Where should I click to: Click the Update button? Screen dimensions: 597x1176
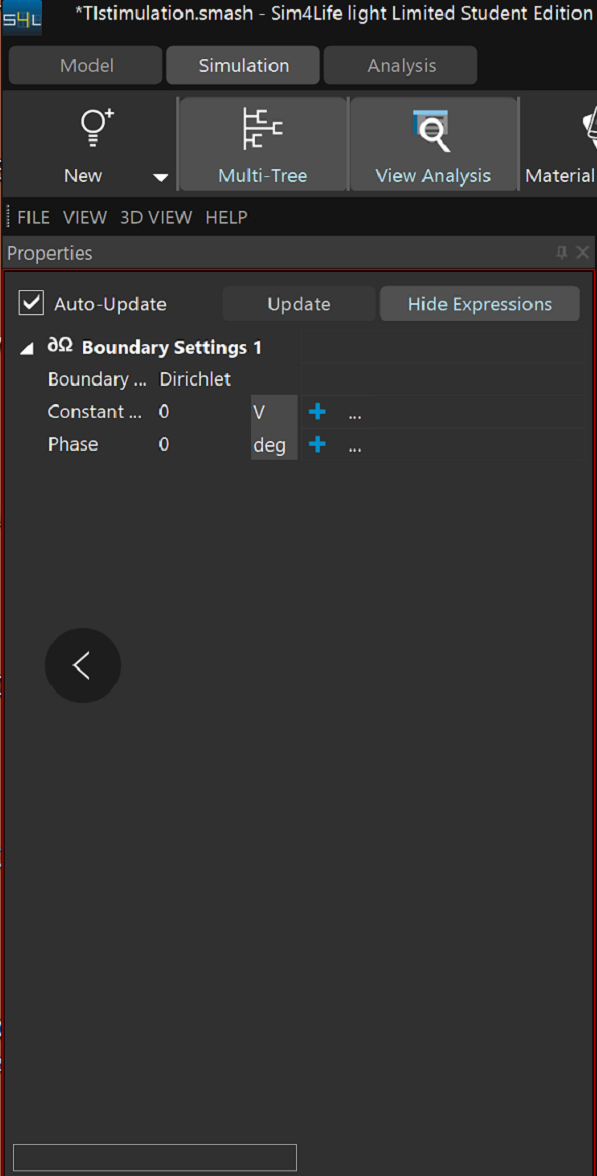click(x=298, y=304)
